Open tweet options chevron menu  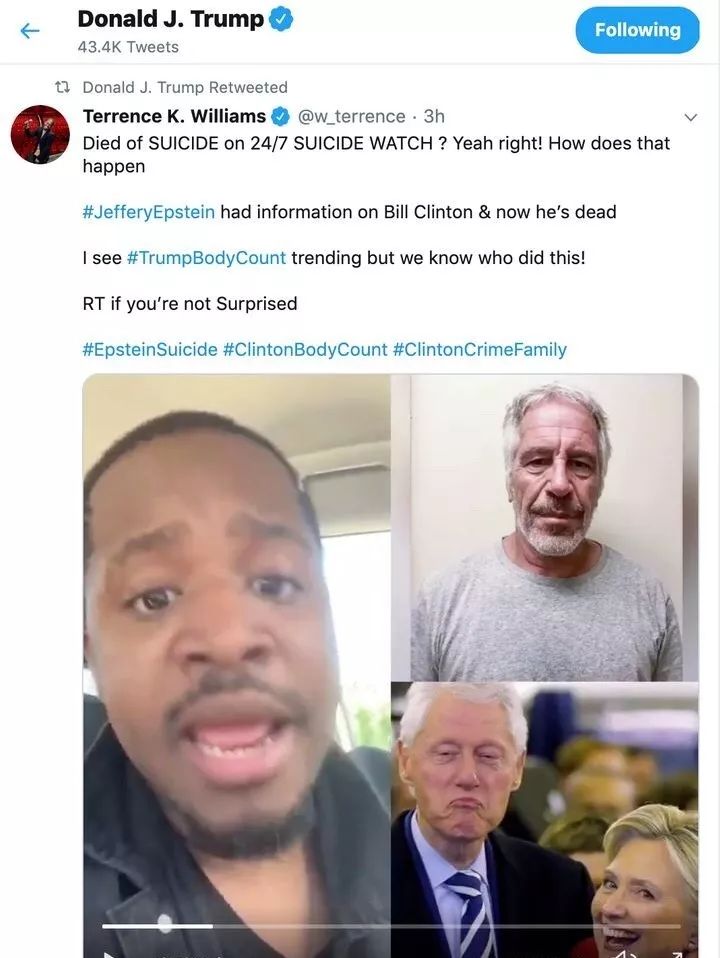pos(690,117)
